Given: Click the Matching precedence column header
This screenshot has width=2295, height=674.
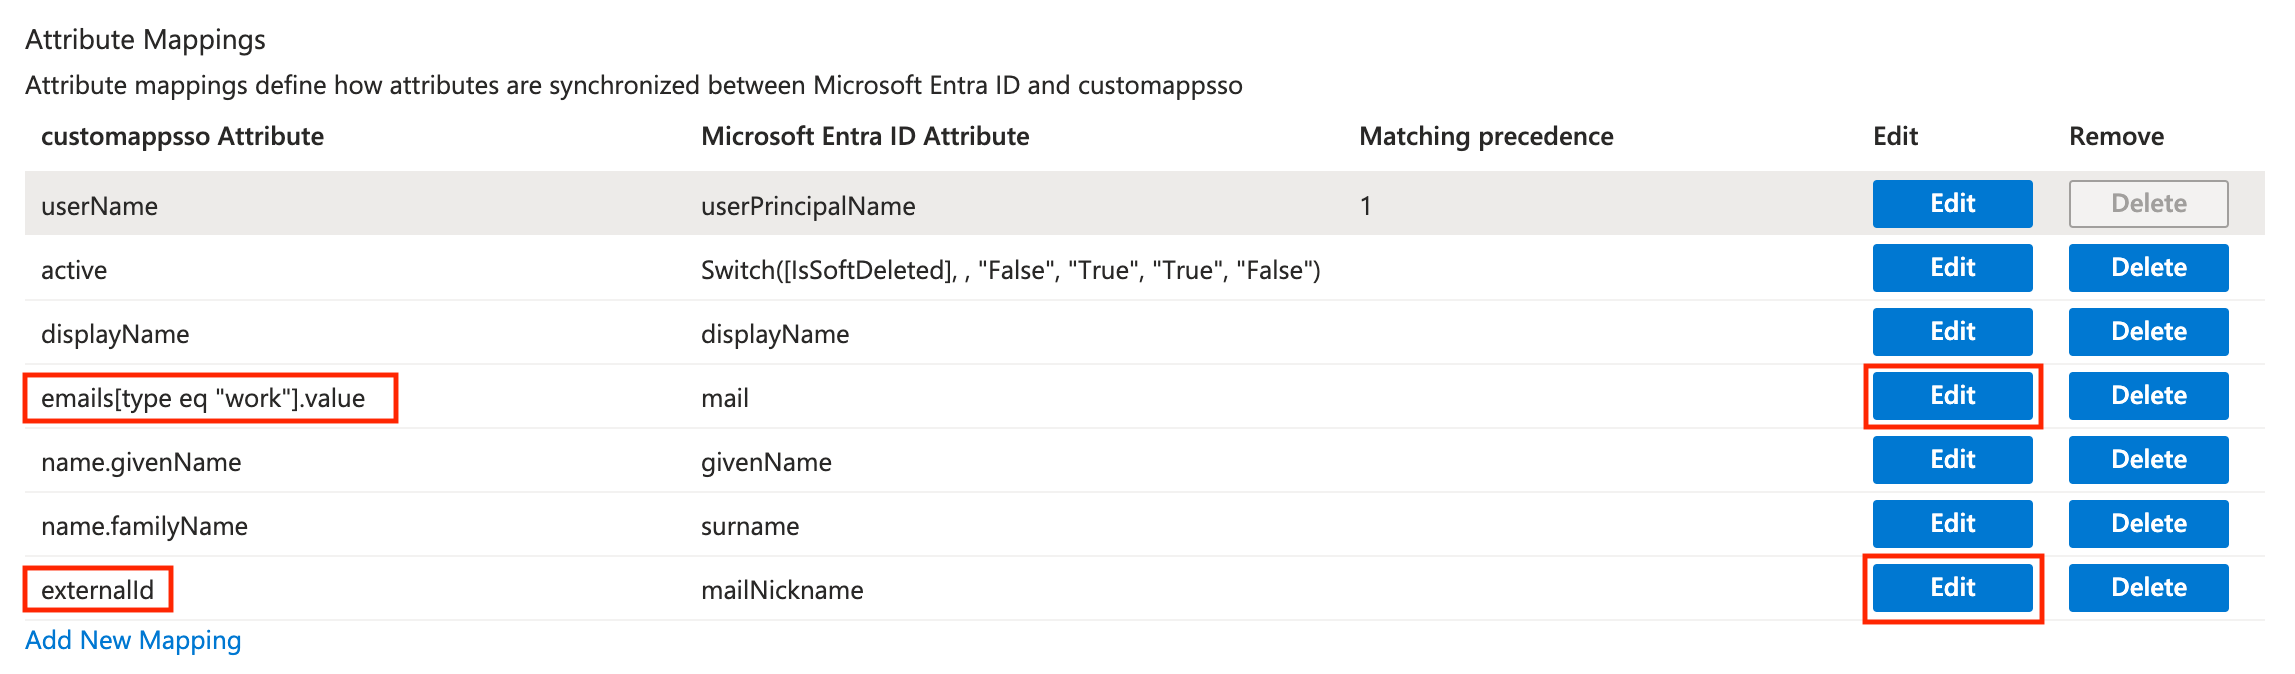Looking at the screenshot, I should coord(1486,136).
